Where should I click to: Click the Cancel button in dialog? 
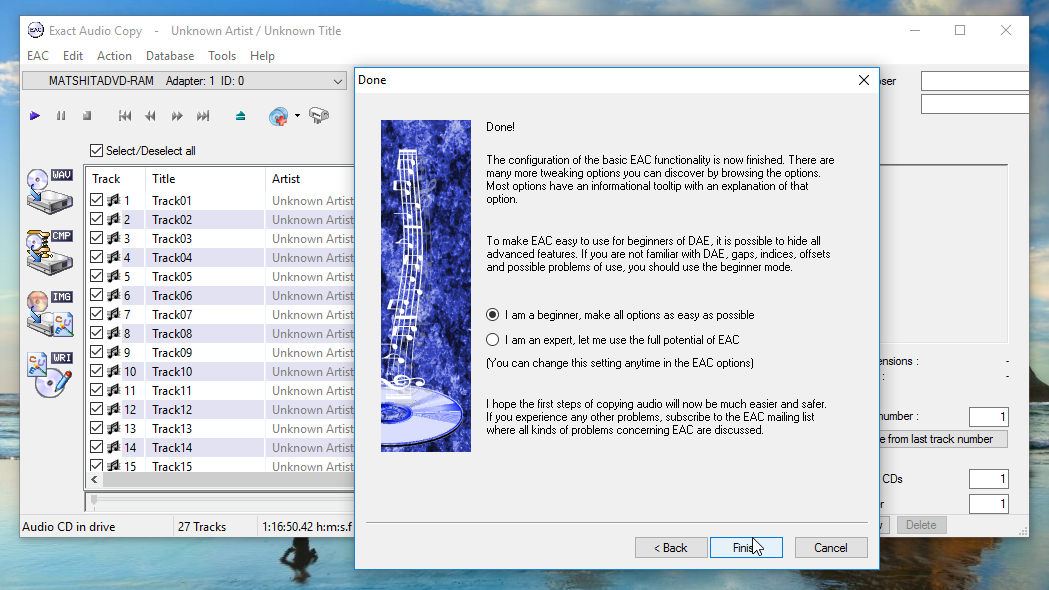[x=831, y=548]
